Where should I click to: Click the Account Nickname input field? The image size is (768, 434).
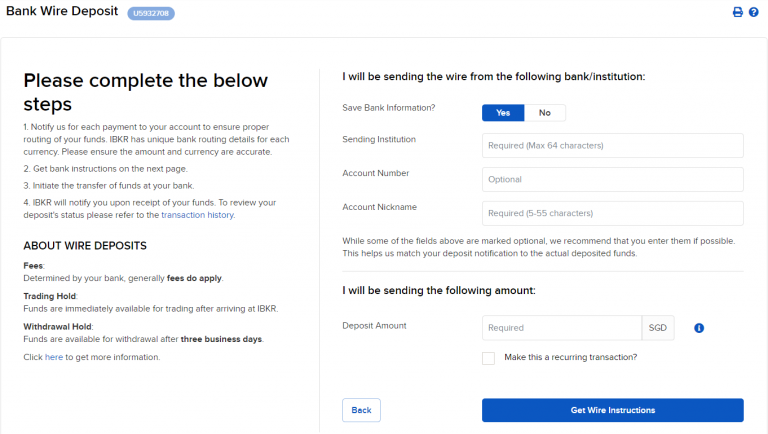(612, 213)
